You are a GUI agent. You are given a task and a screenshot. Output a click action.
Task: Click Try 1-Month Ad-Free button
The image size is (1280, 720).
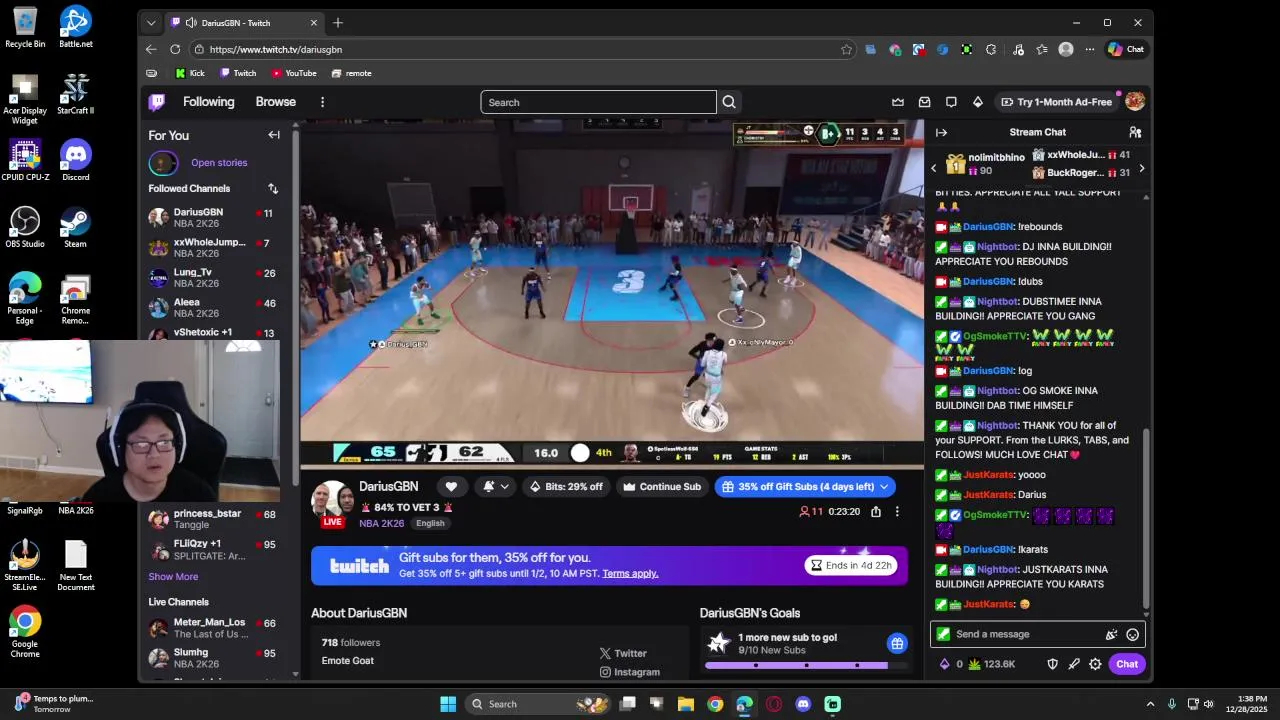(x=1055, y=102)
